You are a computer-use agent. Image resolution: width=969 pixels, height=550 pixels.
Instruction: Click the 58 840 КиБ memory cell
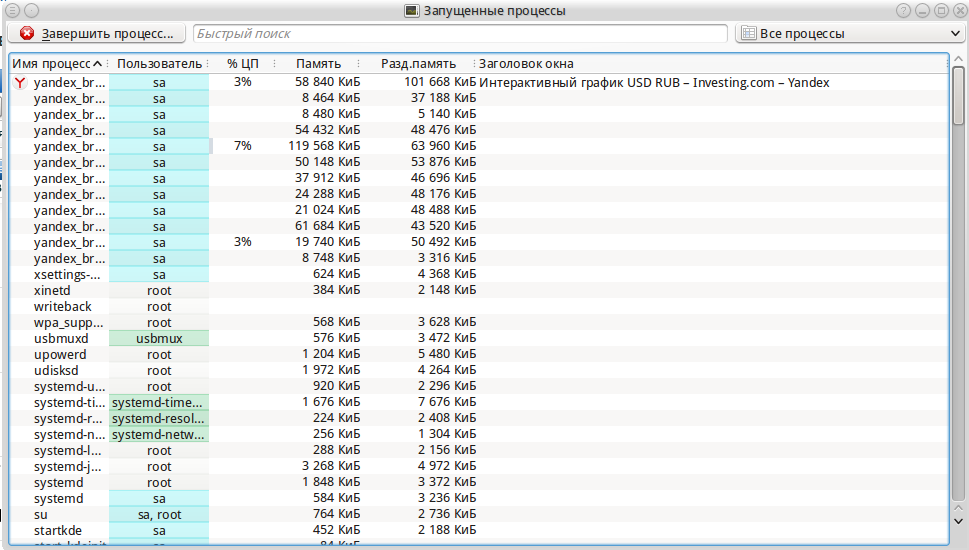pos(328,82)
